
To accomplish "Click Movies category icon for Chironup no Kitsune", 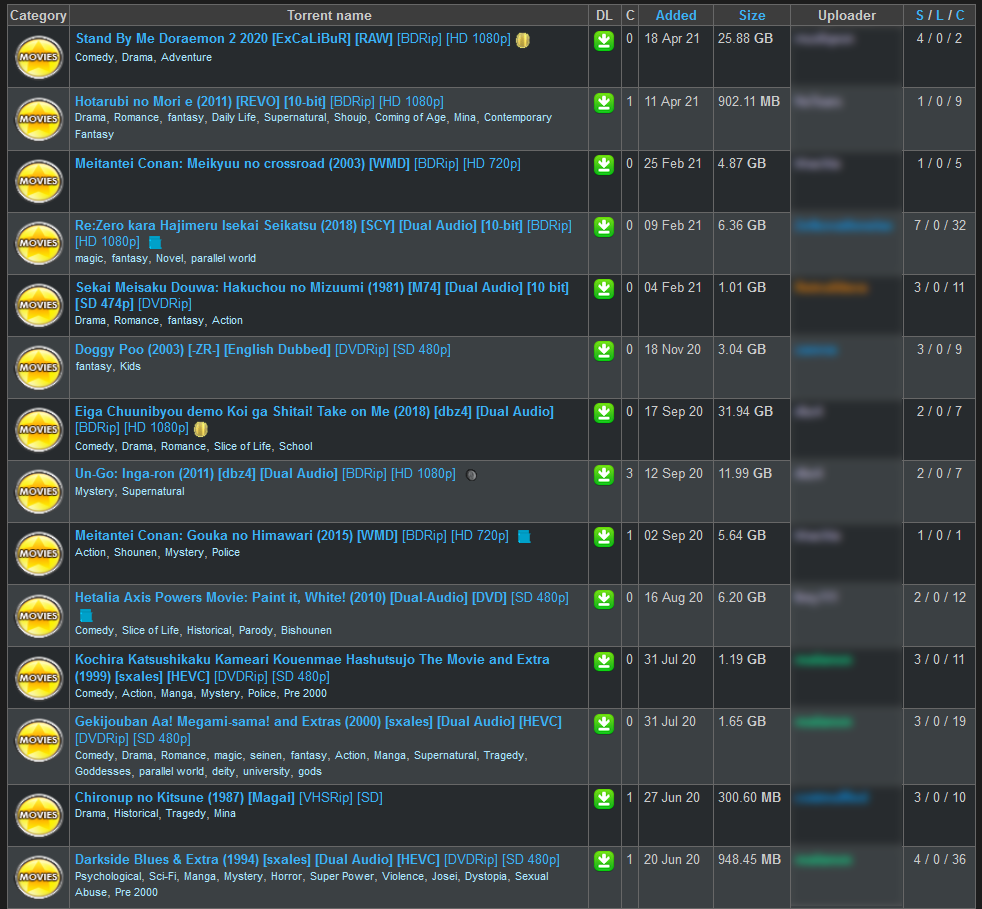I will (39, 814).
